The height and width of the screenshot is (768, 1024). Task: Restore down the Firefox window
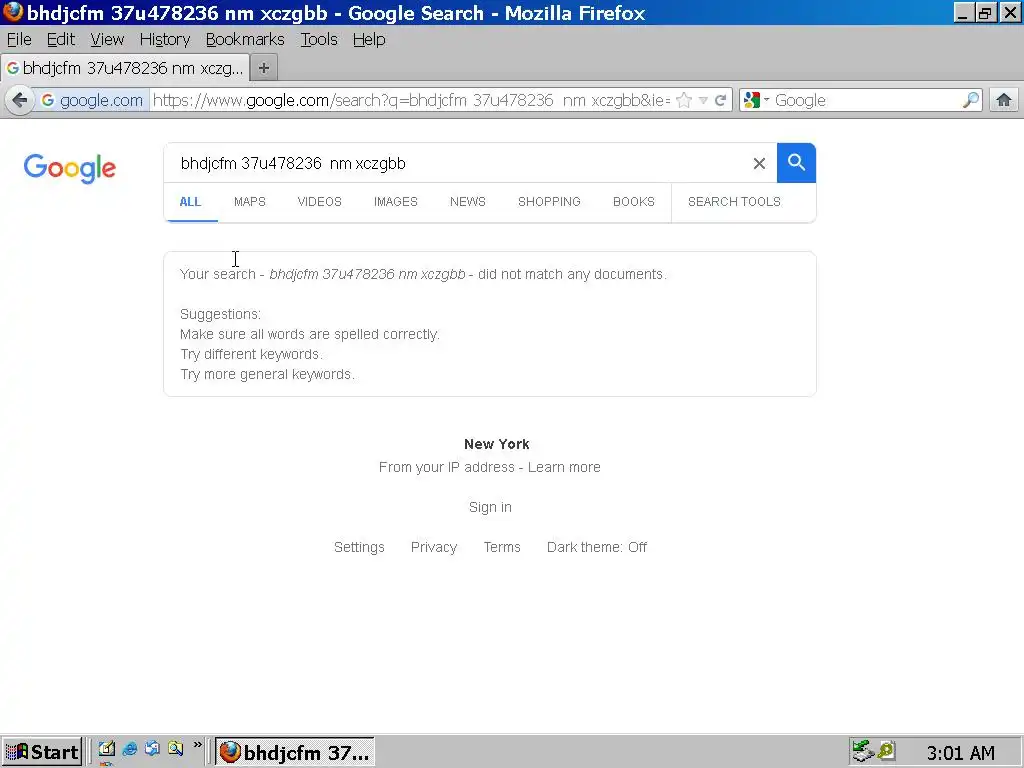[x=985, y=12]
